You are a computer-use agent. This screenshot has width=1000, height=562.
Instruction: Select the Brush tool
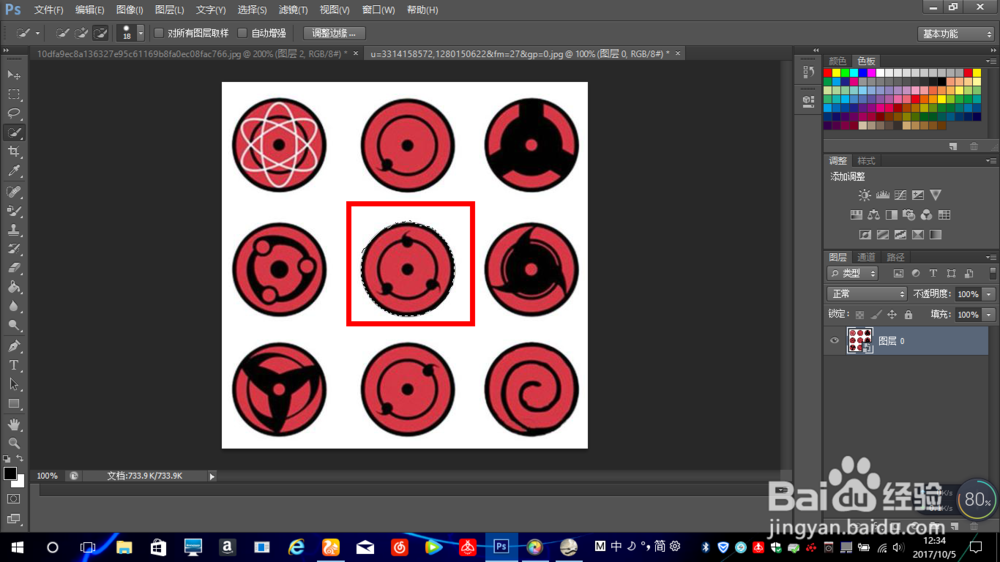13,211
